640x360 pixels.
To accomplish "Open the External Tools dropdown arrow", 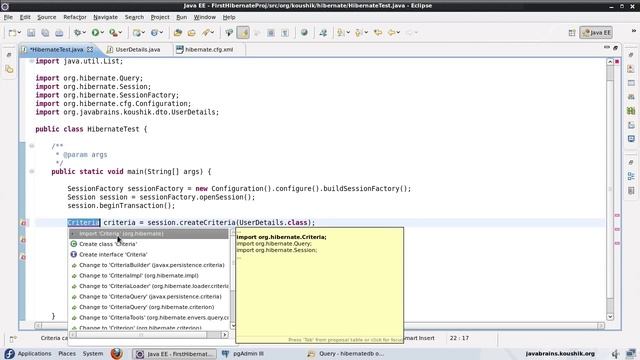I will click(120, 33).
